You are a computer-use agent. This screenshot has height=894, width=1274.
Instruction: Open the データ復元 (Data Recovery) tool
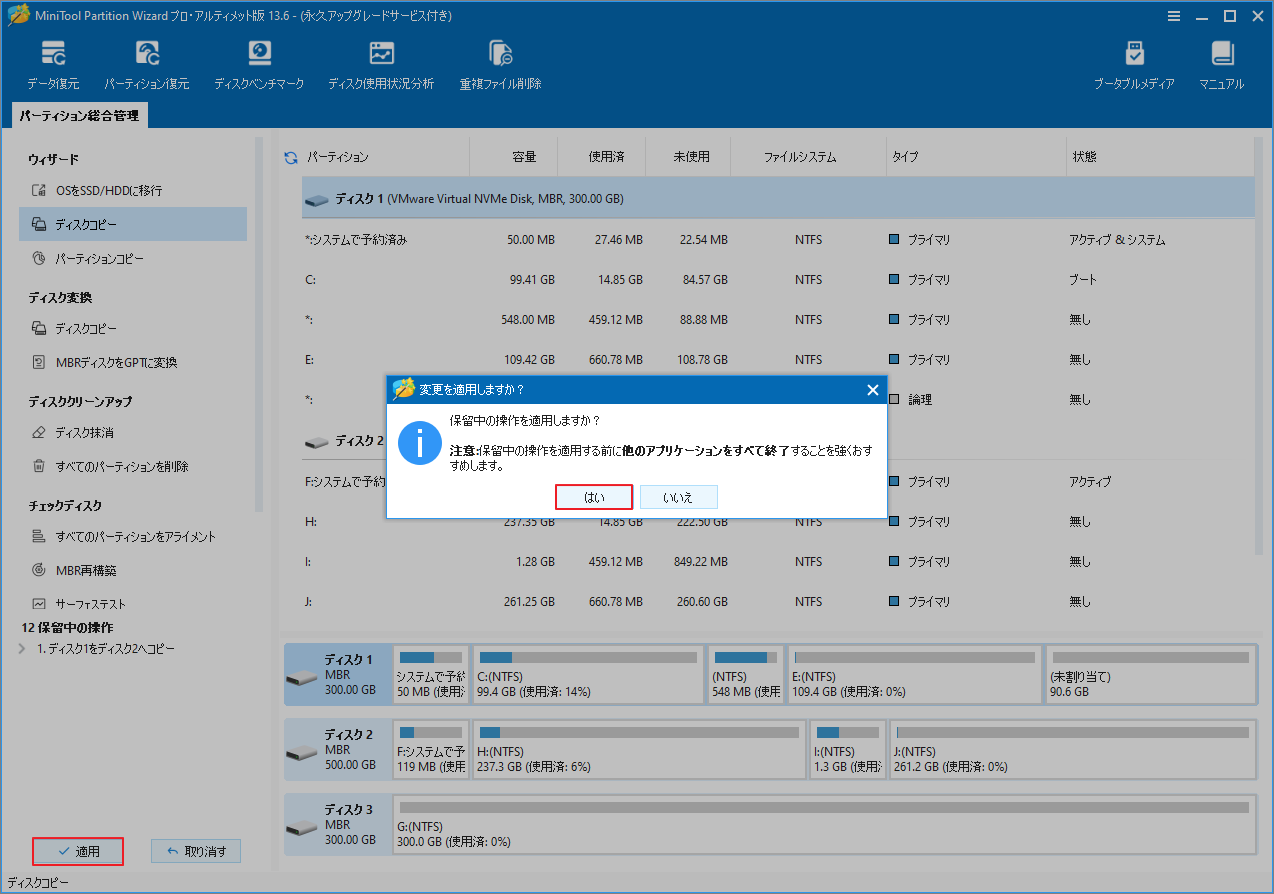coord(53,62)
